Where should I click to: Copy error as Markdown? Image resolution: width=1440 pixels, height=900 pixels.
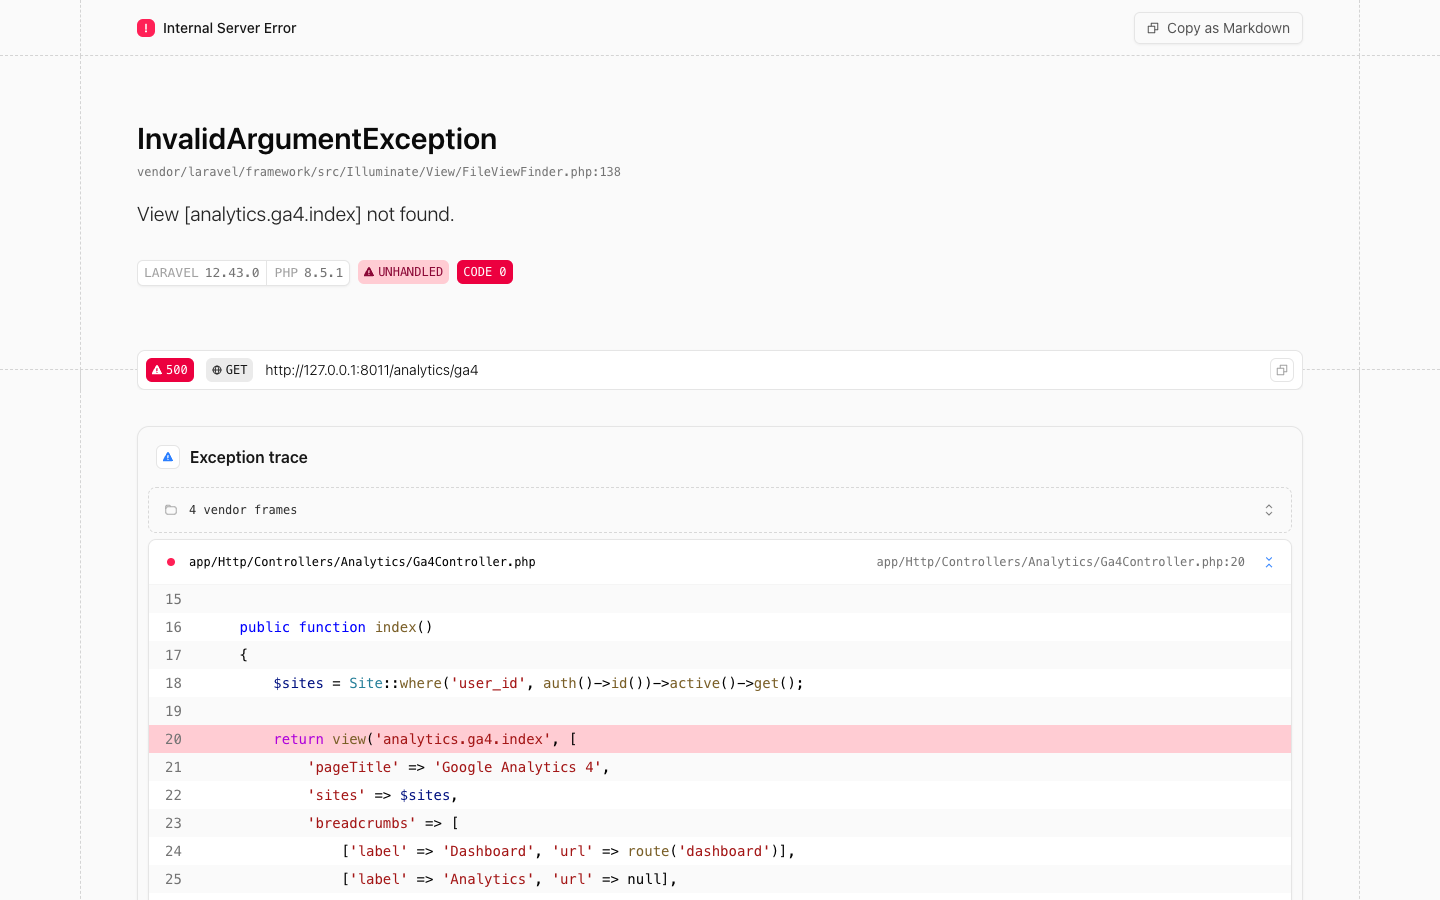click(1218, 28)
